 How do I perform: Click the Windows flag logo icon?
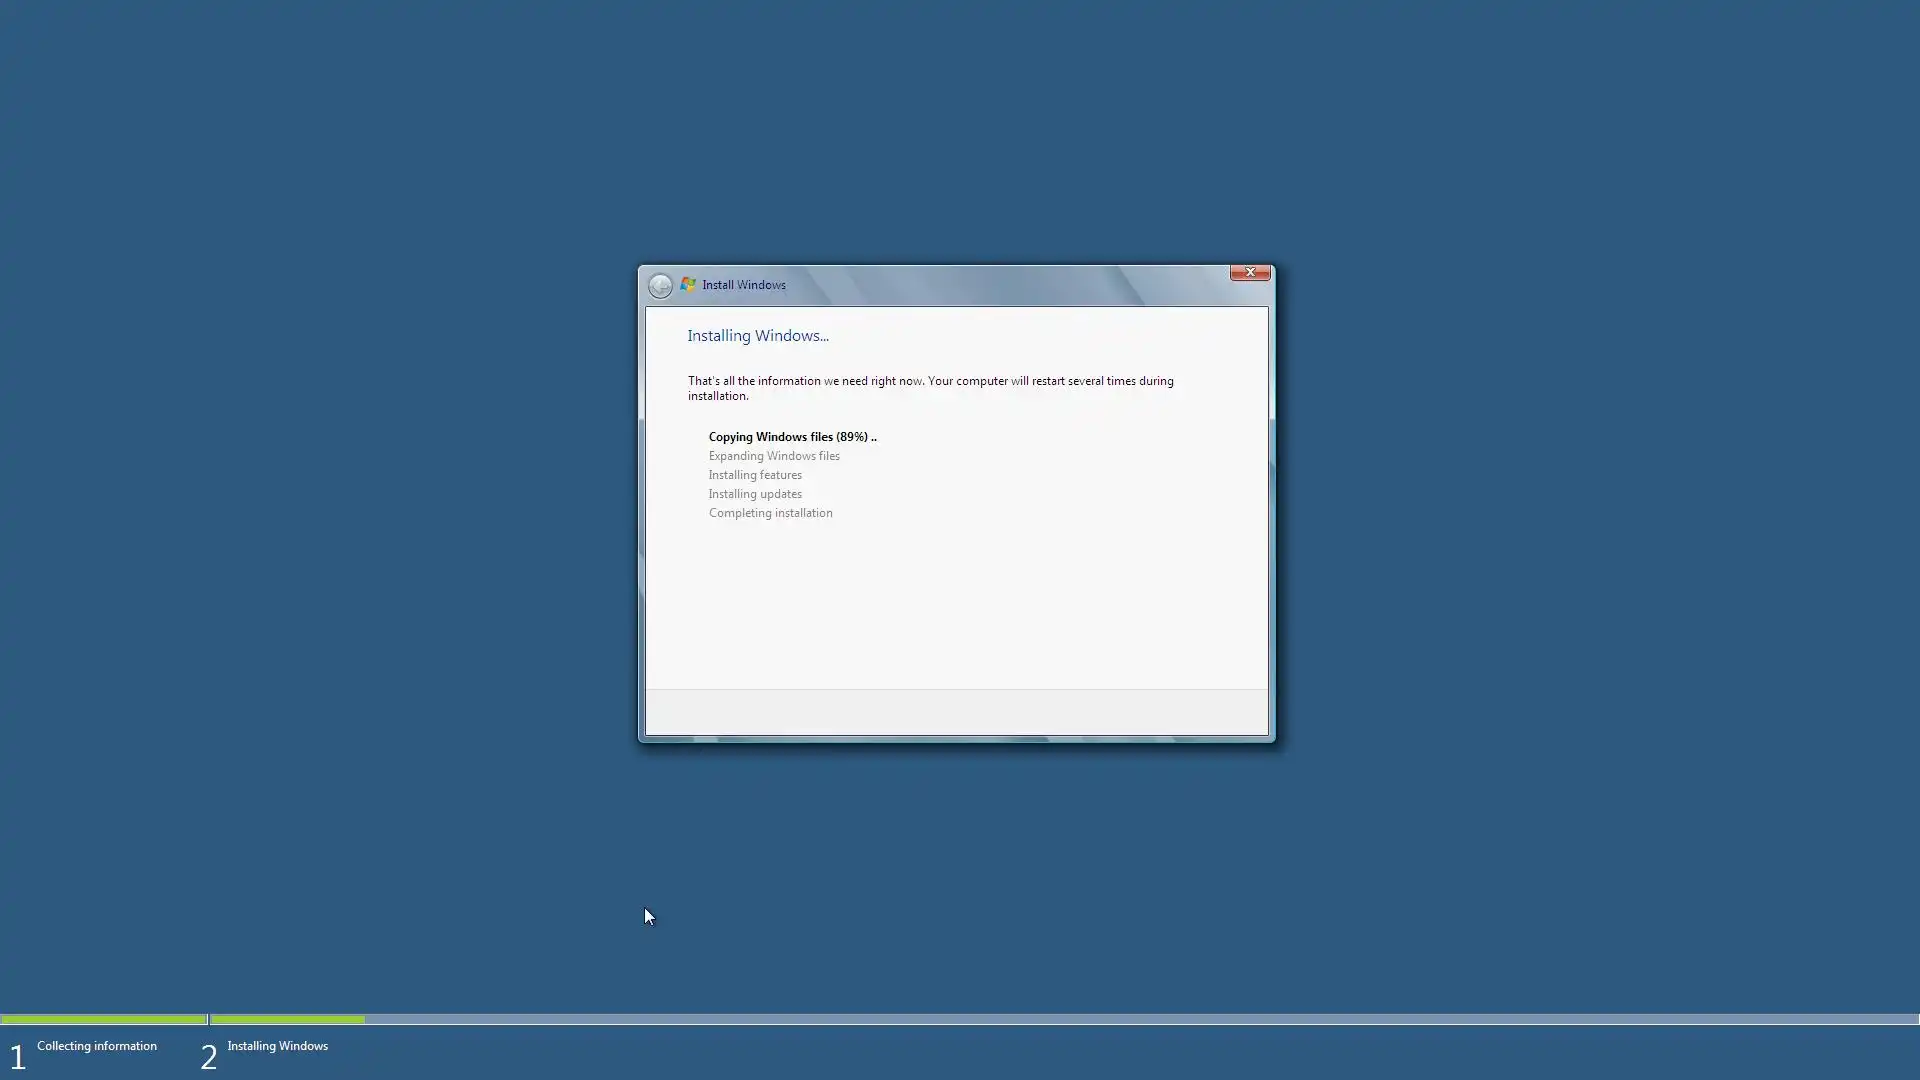[688, 285]
